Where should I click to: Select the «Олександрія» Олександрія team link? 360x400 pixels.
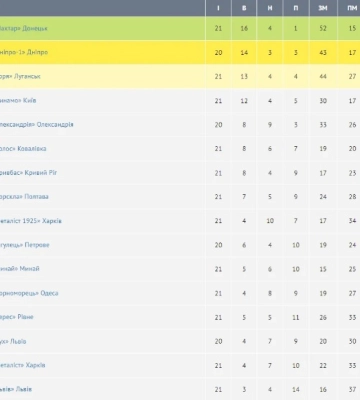pyautogui.click(x=37, y=124)
